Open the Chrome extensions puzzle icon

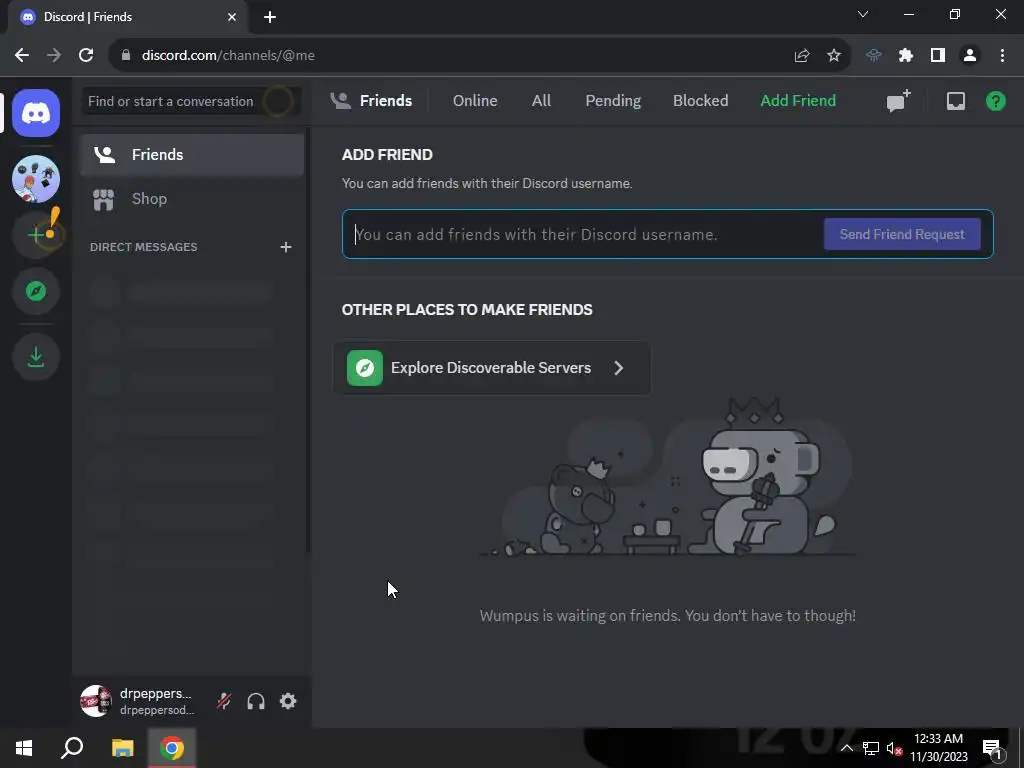tap(905, 56)
